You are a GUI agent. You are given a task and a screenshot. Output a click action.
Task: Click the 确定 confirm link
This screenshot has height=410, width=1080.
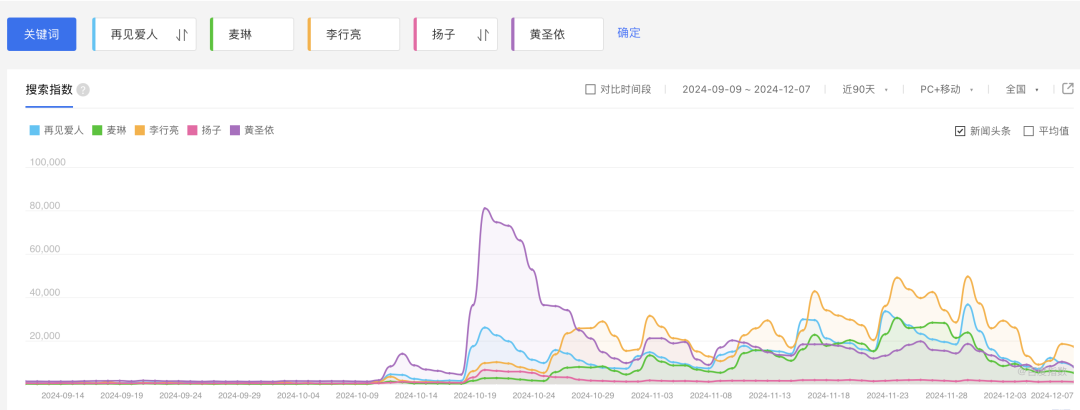(629, 33)
